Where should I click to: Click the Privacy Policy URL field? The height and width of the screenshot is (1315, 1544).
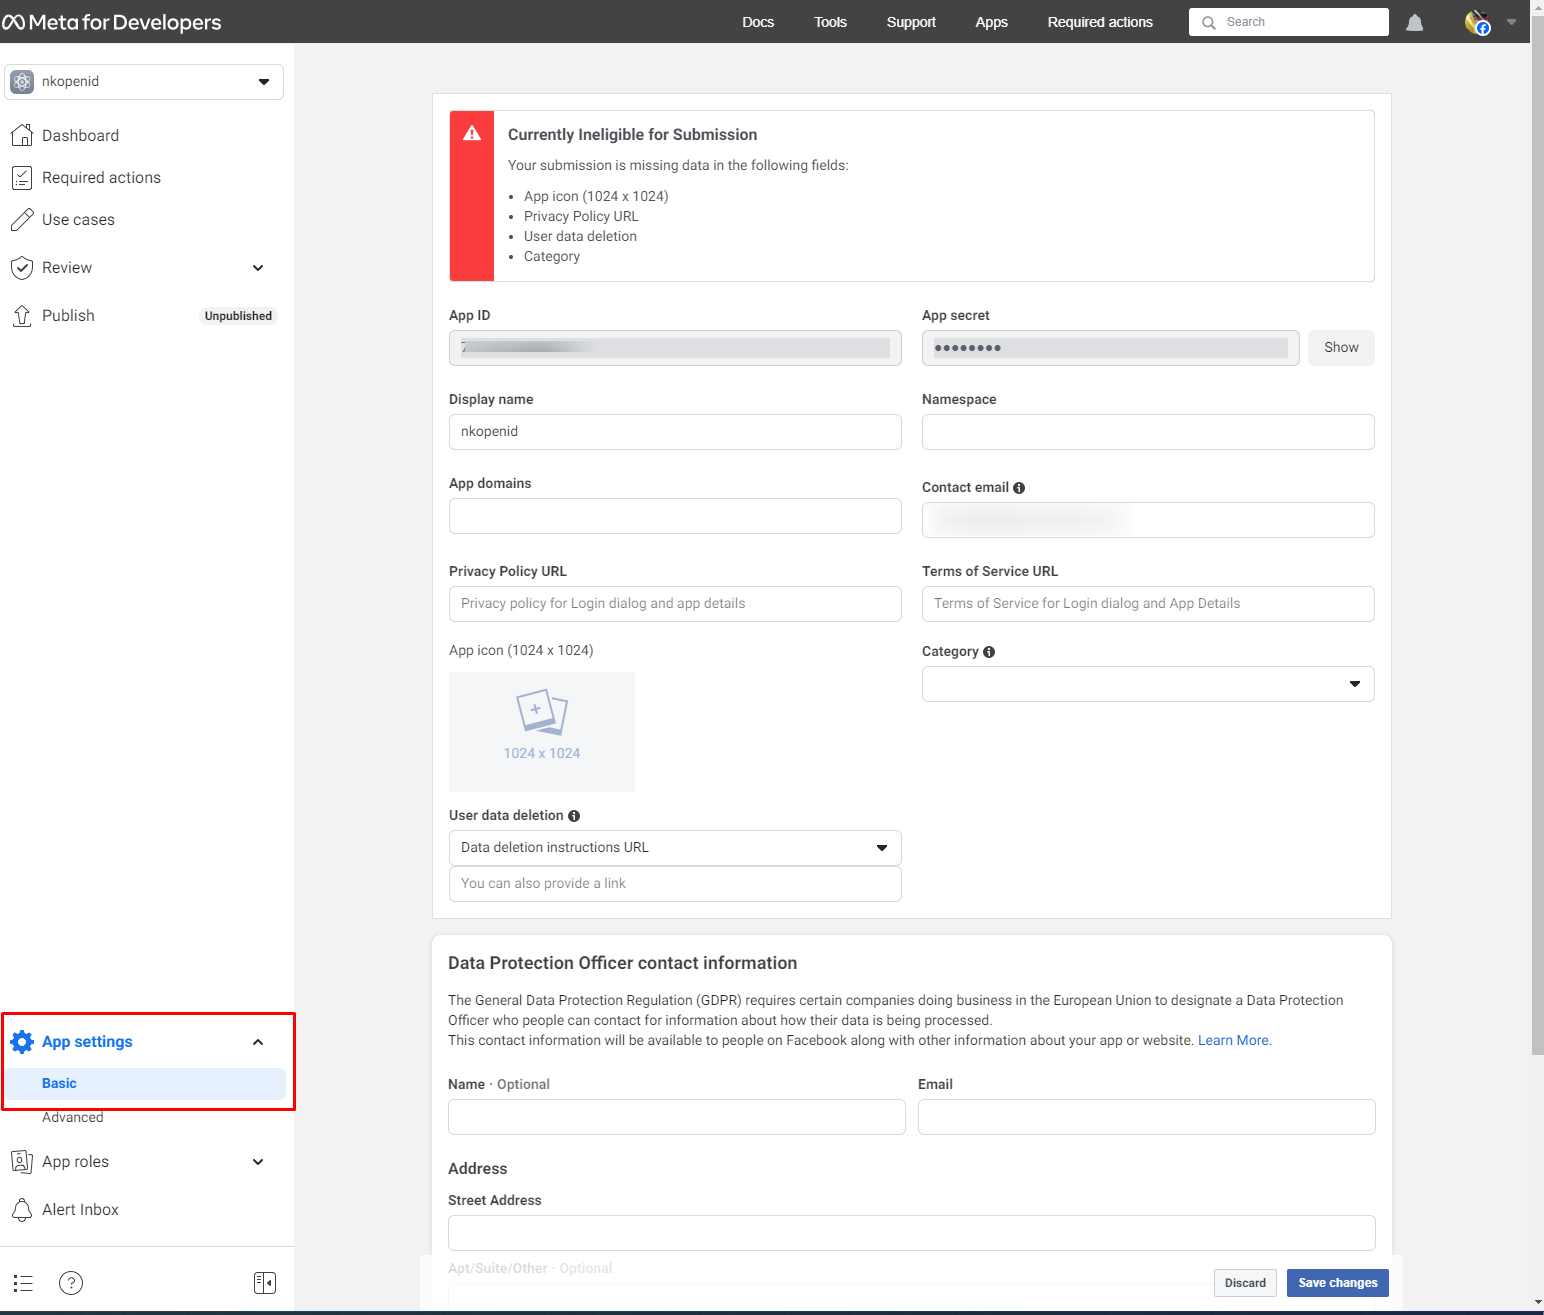tap(675, 604)
